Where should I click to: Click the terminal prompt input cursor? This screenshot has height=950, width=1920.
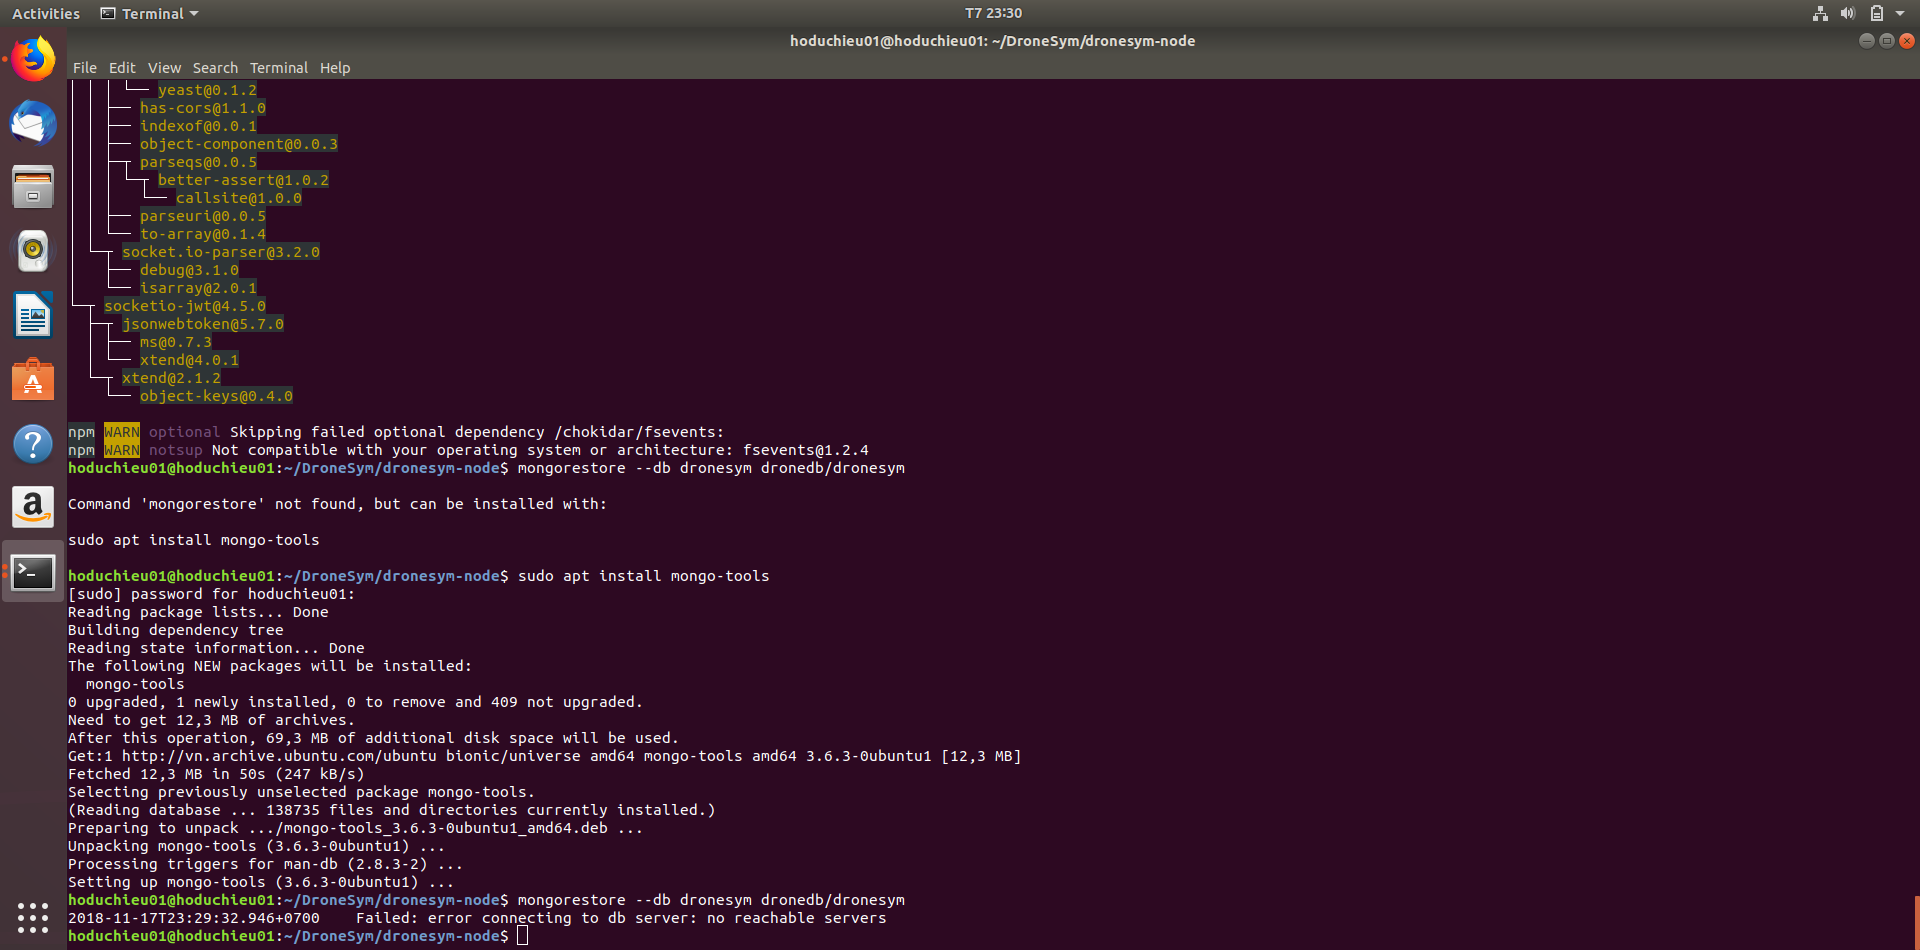pos(523,935)
